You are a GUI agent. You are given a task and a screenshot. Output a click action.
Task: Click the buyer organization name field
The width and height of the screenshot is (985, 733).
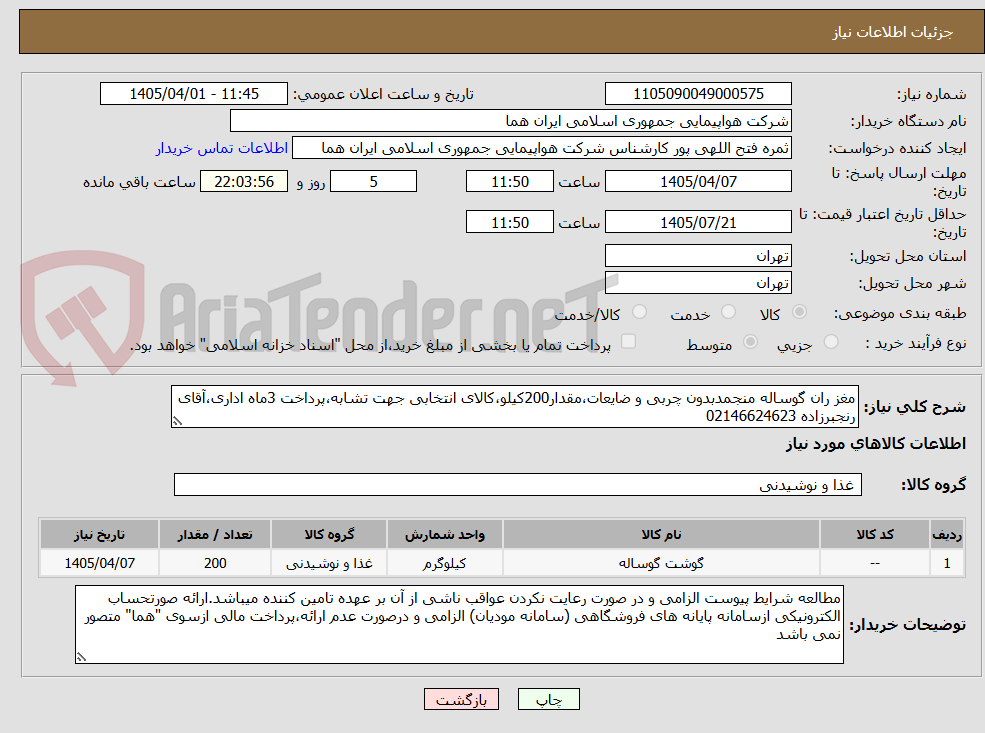511,121
